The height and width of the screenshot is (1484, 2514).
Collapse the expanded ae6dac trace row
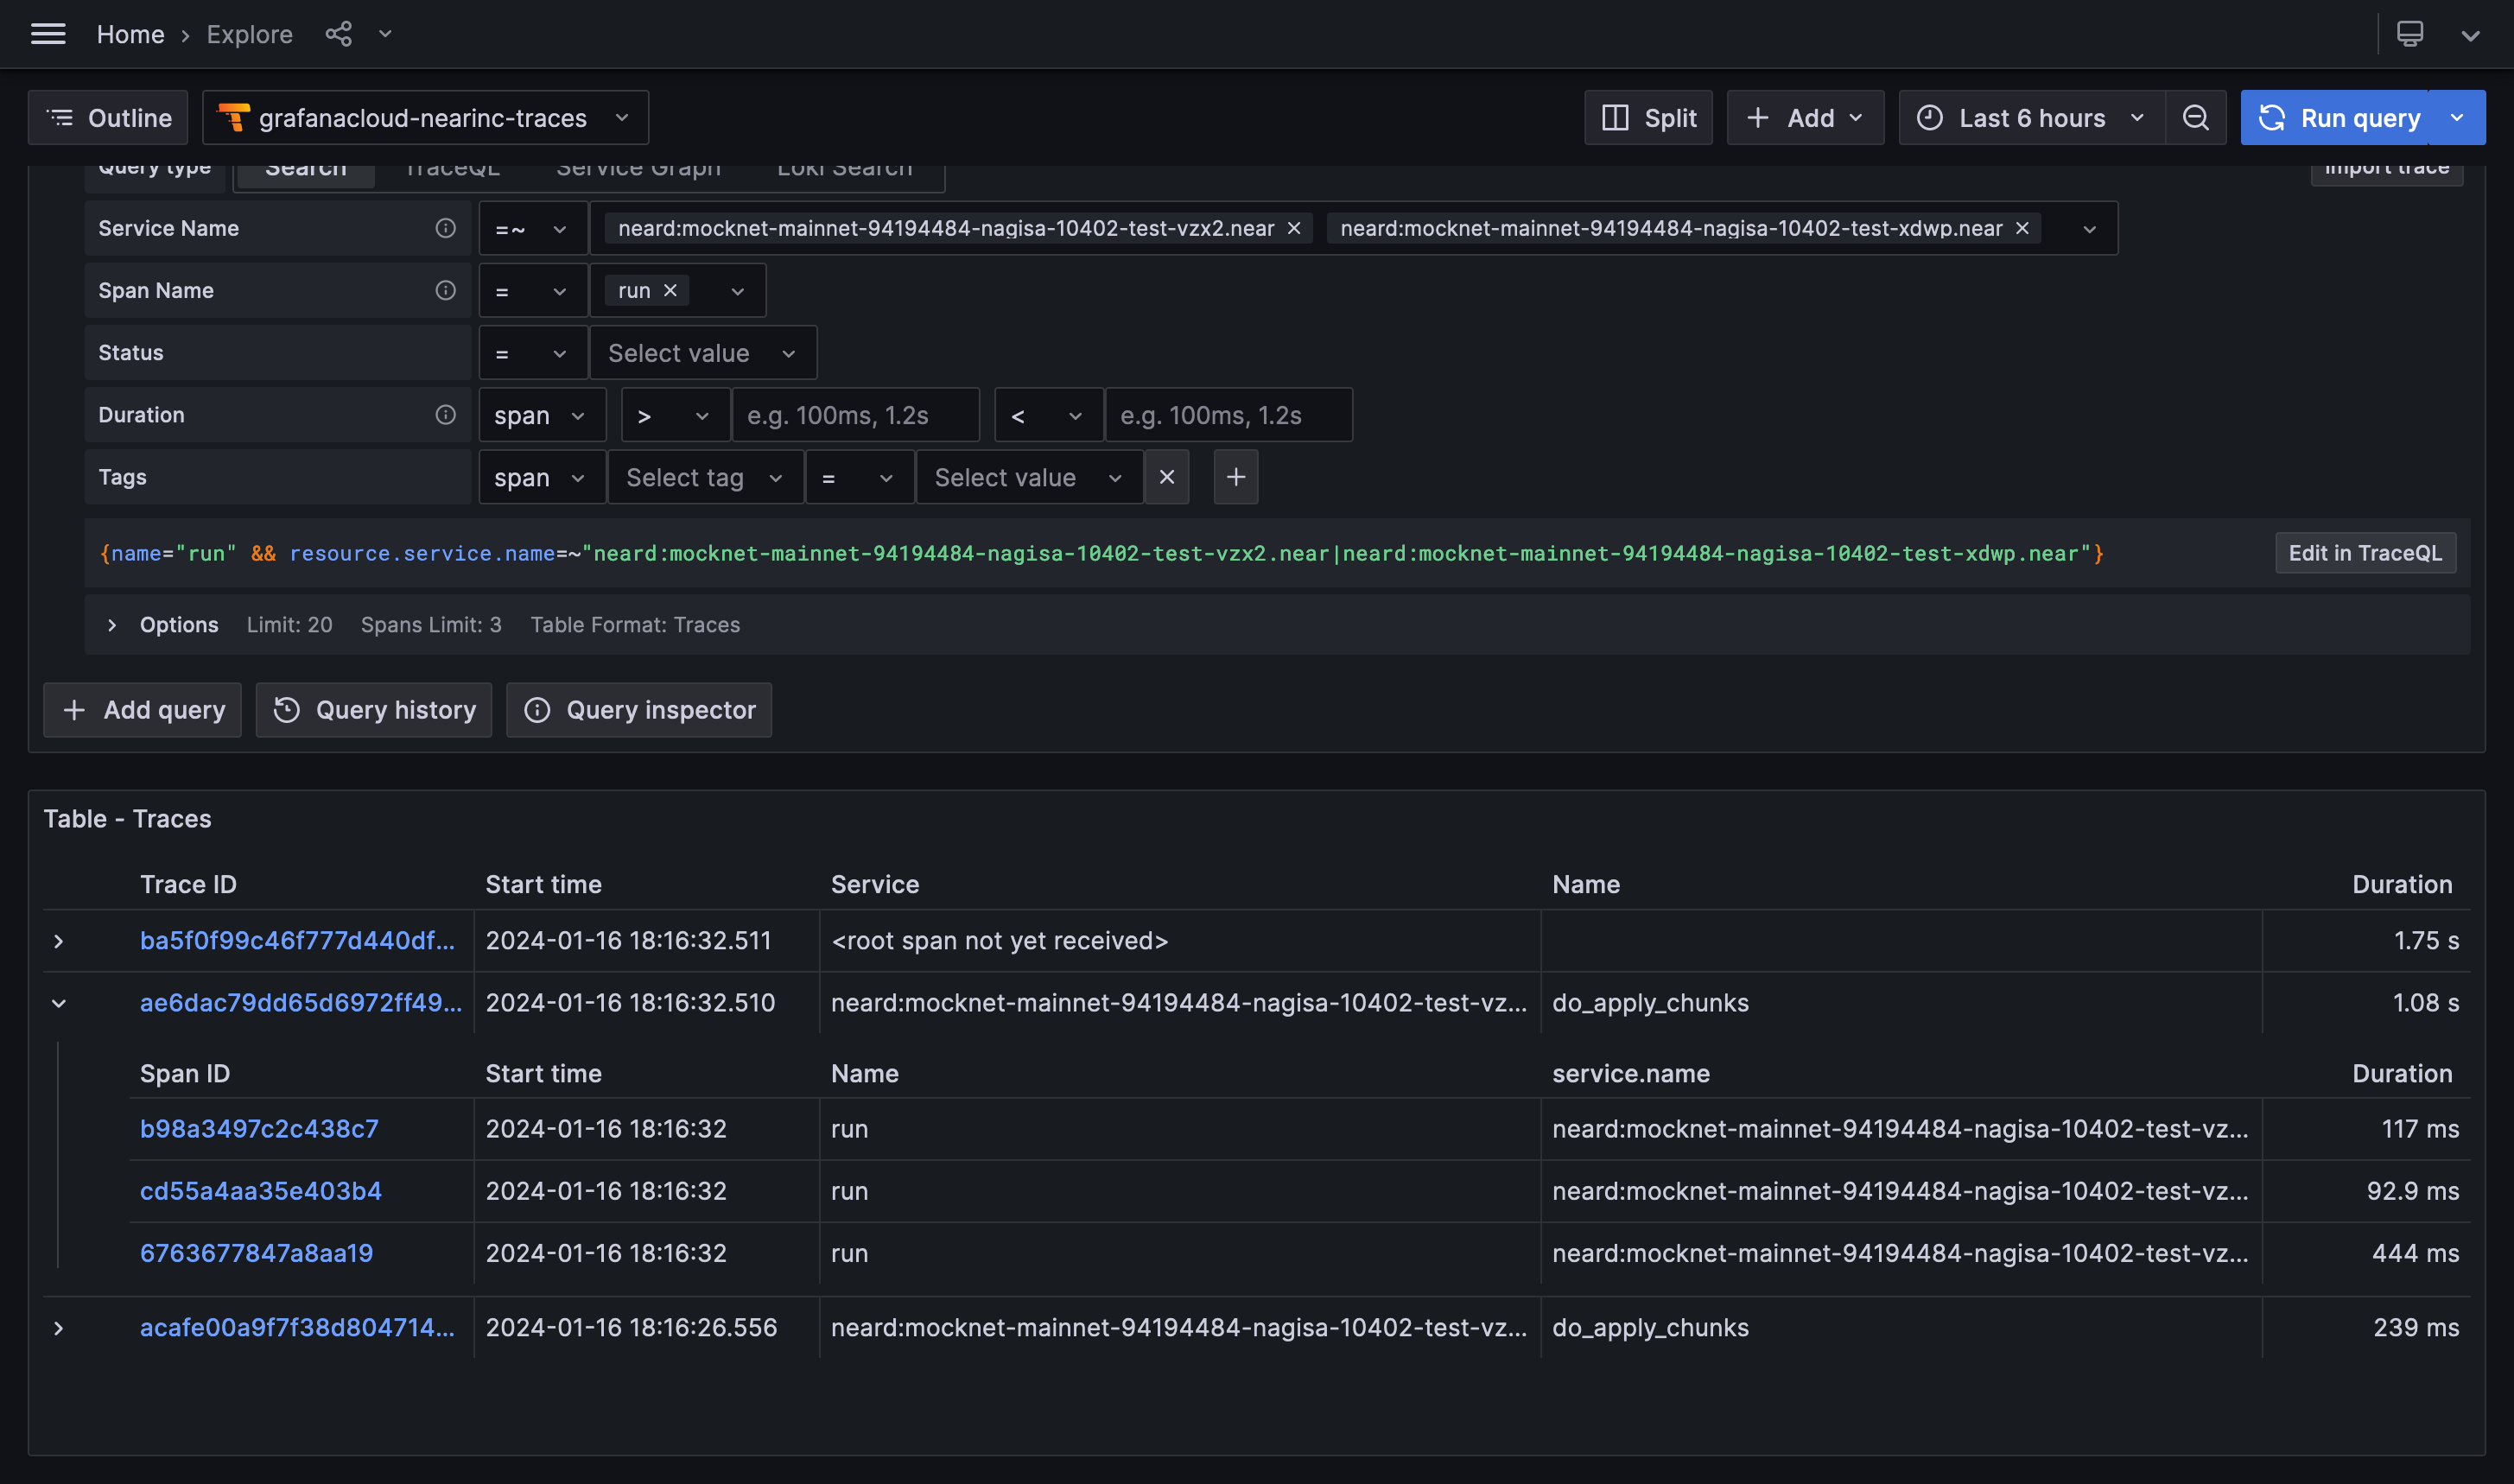59,1003
